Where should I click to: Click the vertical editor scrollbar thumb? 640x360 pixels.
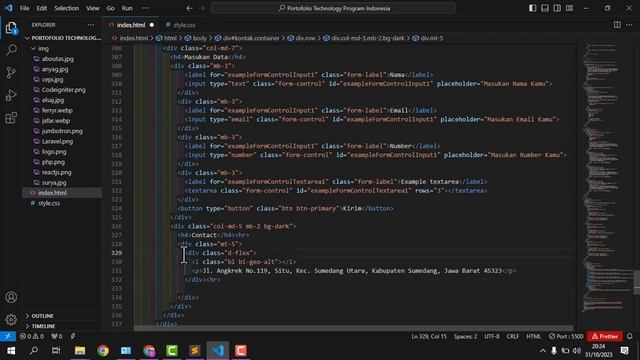coord(636,282)
